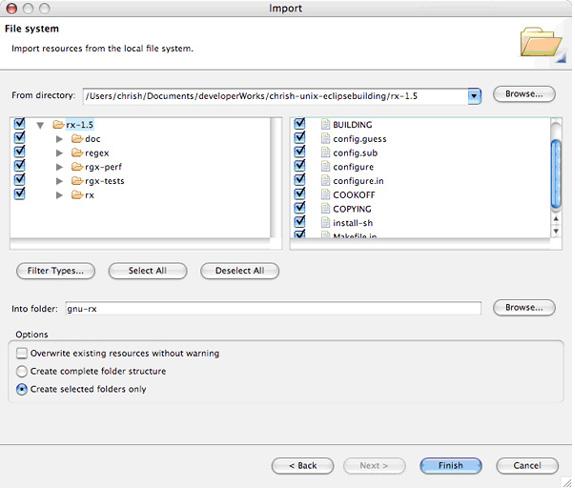The image size is (575, 490).
Task: Select the COPYING file name
Action: 352,209
